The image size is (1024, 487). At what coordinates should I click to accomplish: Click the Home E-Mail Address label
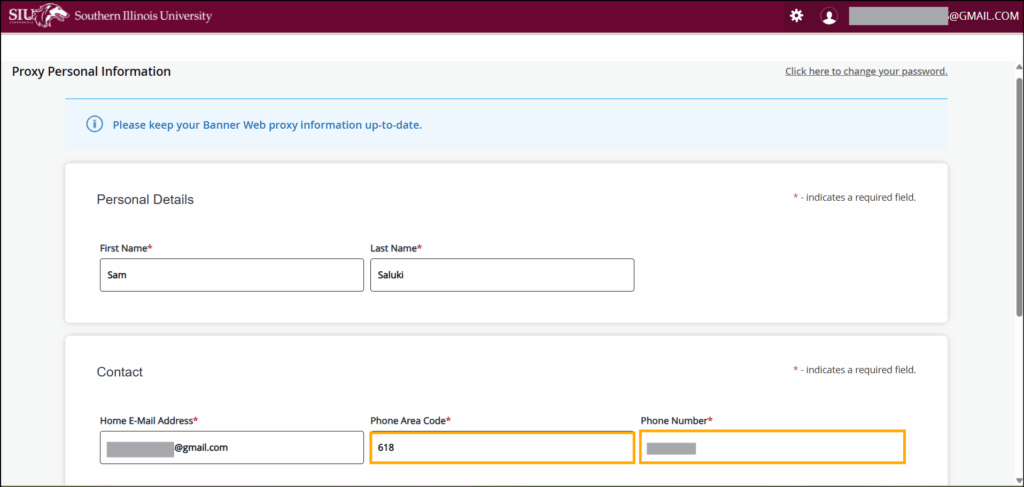pos(148,421)
